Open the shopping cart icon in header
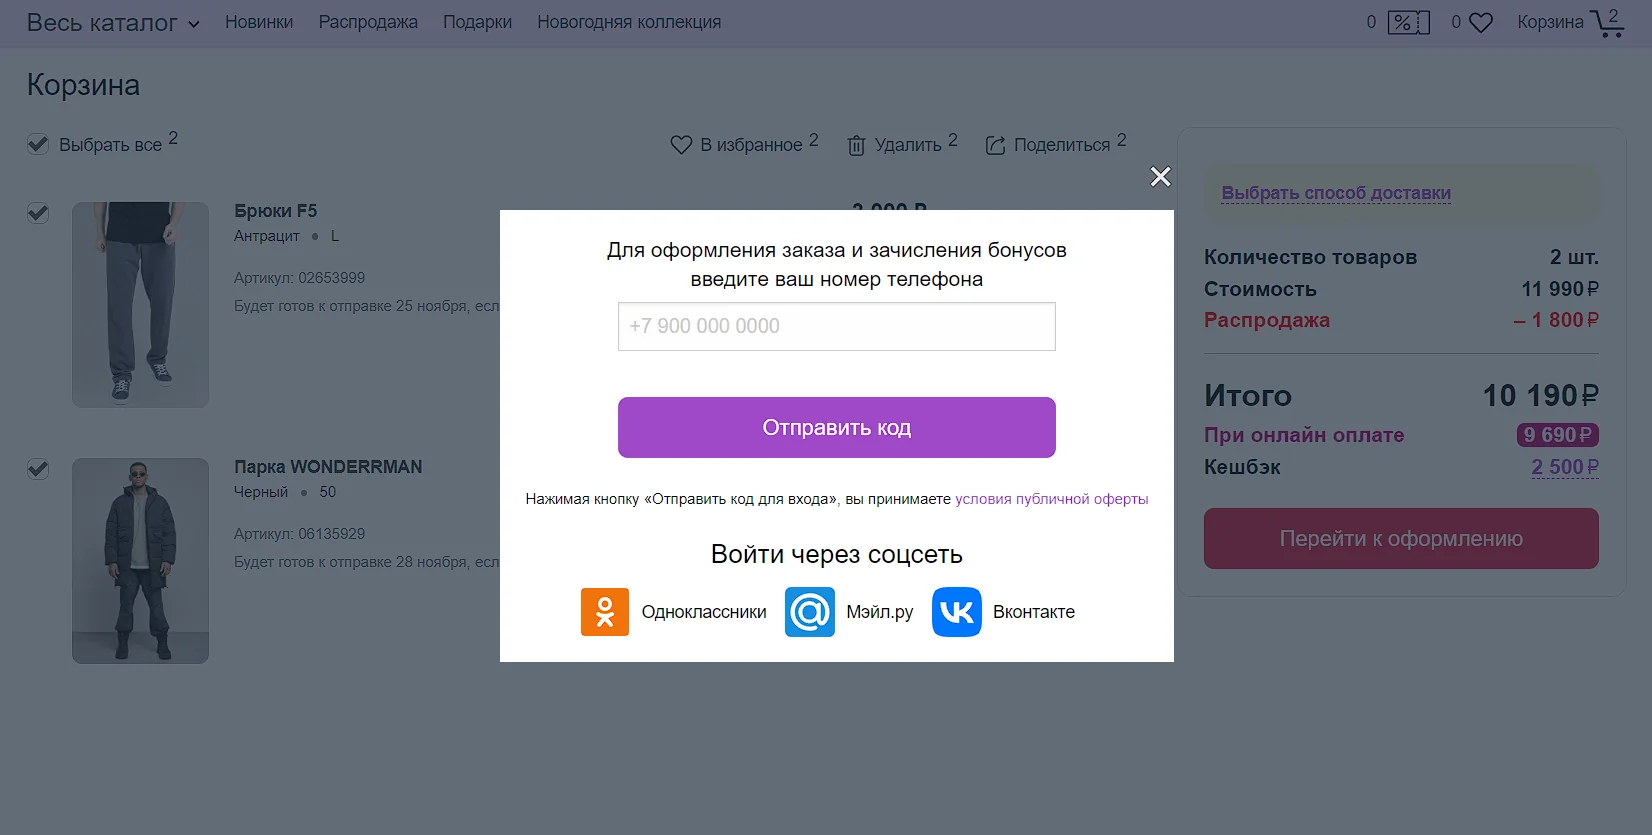 [x=1606, y=22]
